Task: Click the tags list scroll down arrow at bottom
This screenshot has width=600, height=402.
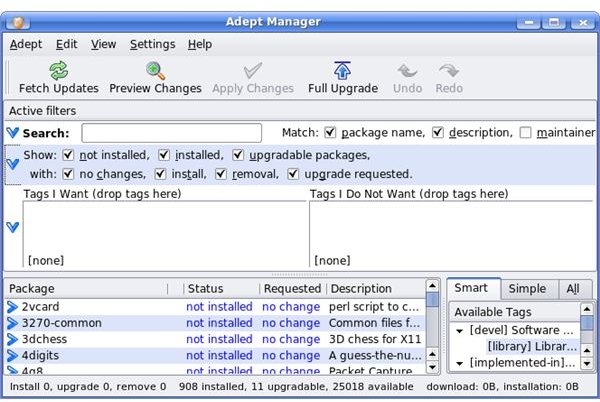Action: (586, 363)
